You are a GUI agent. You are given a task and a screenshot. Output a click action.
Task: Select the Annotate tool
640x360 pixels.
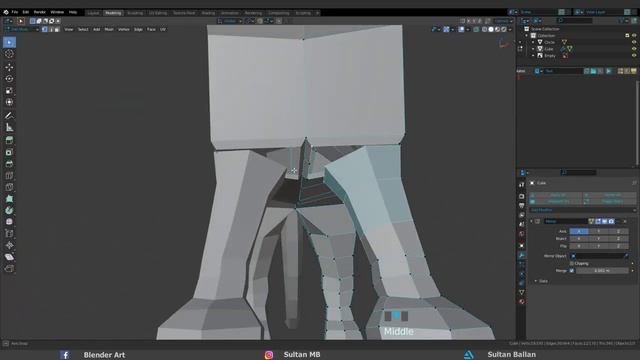click(9, 116)
